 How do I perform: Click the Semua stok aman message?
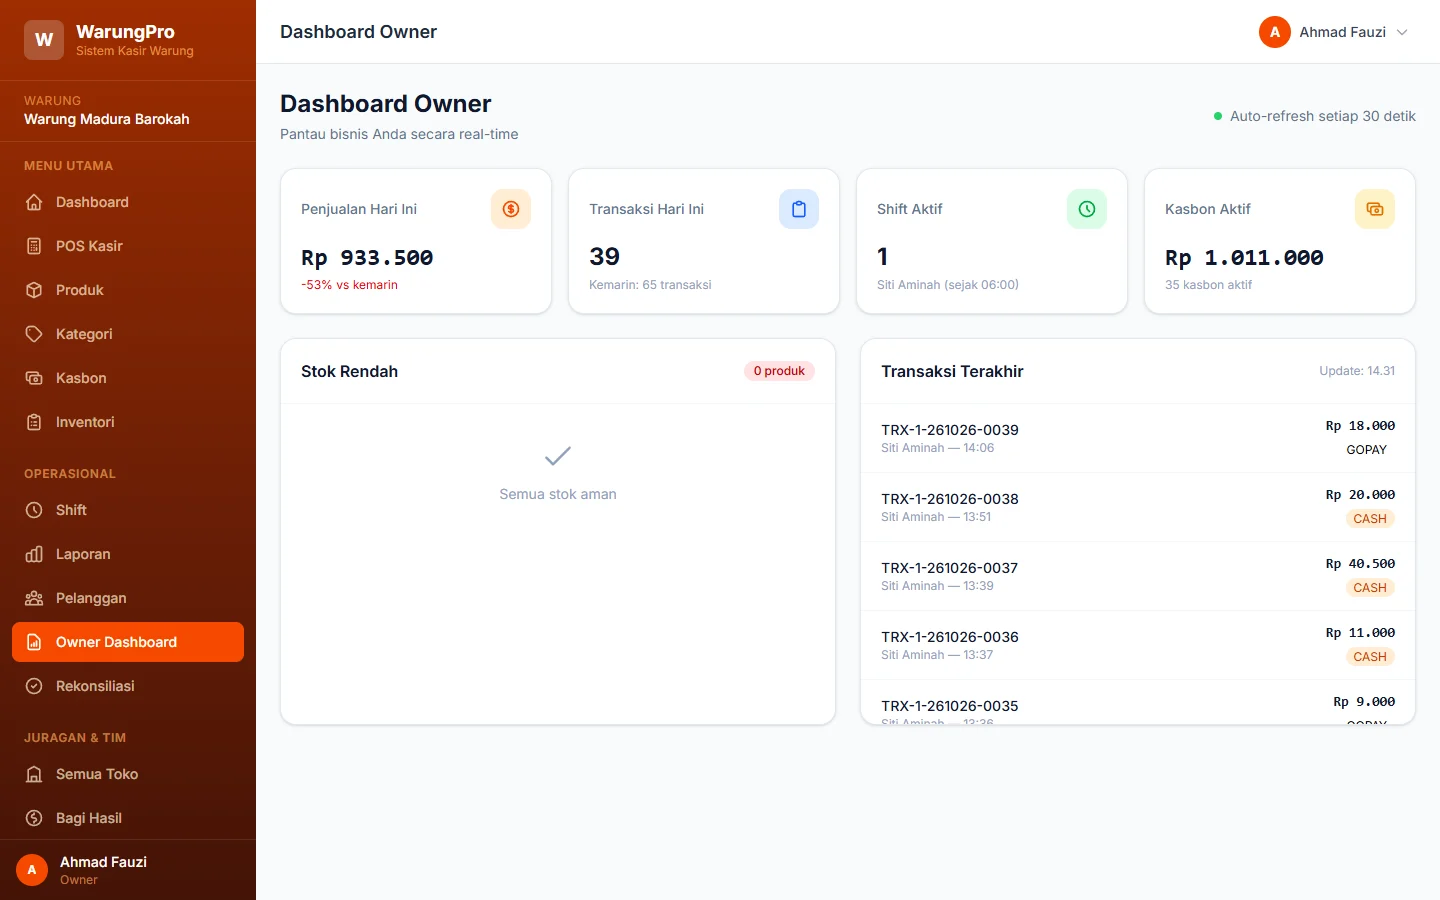pyautogui.click(x=558, y=494)
